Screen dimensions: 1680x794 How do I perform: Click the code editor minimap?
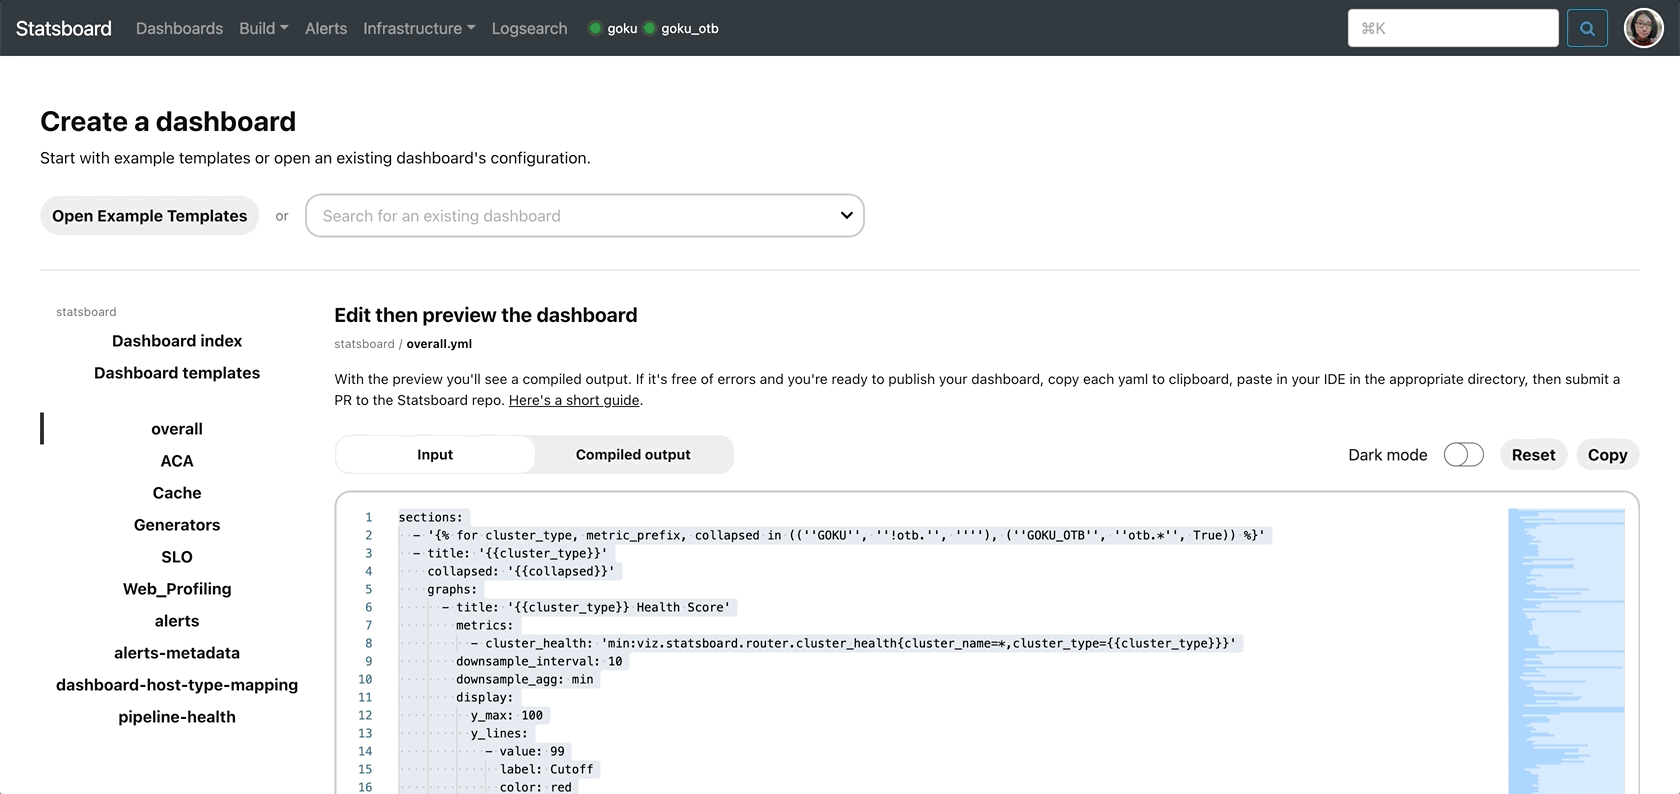click(1566, 651)
